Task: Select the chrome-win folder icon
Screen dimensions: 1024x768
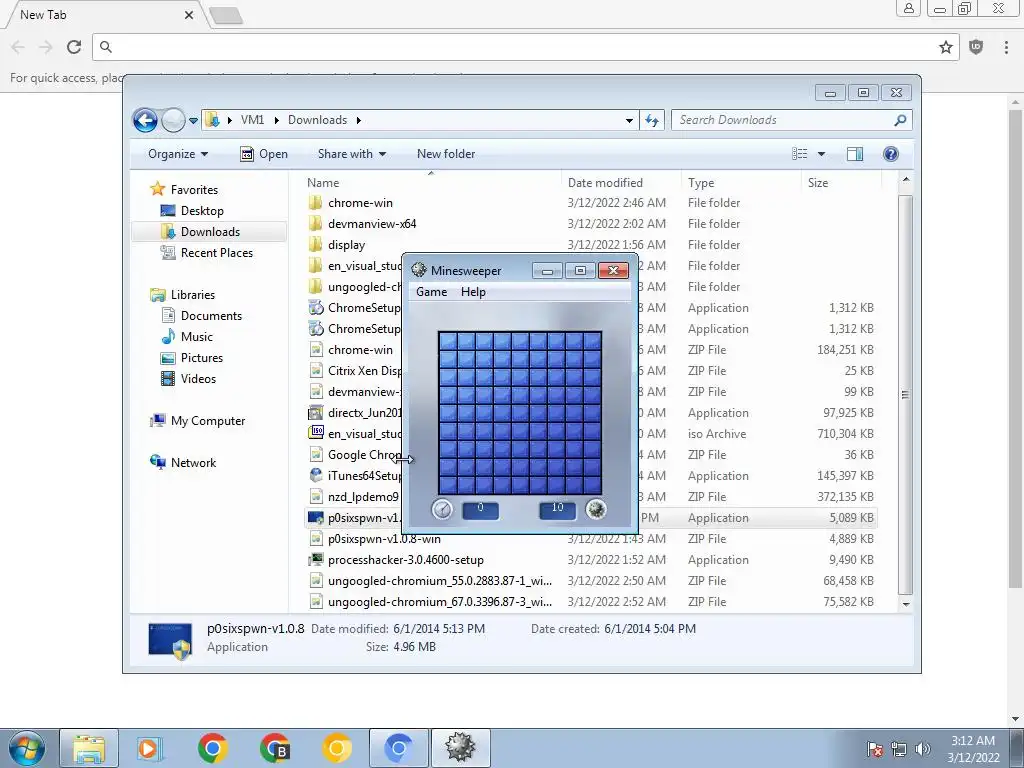Action: click(315, 203)
